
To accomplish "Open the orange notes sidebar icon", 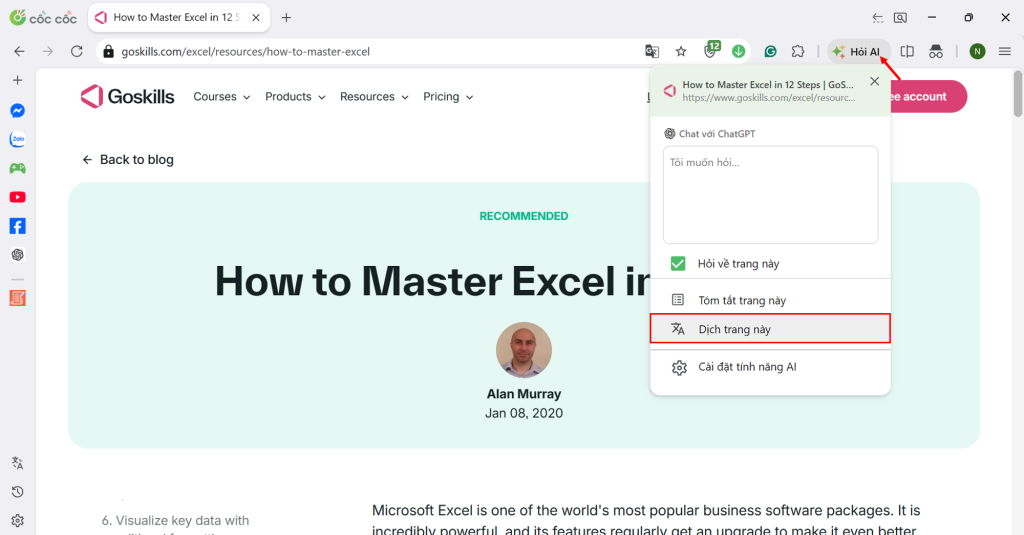I will pyautogui.click(x=18, y=298).
